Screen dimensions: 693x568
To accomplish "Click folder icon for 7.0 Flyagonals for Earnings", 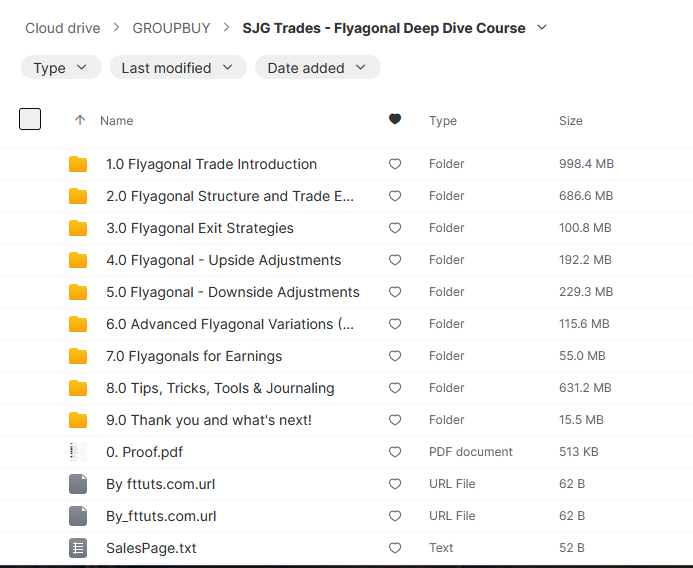I will 78,356.
